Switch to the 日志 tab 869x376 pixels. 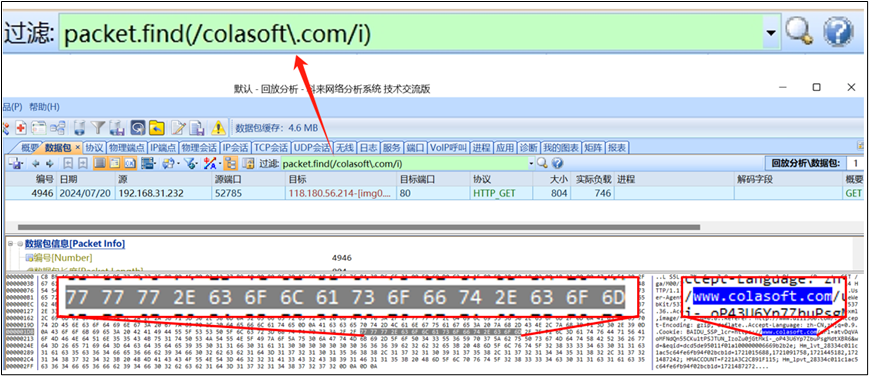tap(369, 148)
